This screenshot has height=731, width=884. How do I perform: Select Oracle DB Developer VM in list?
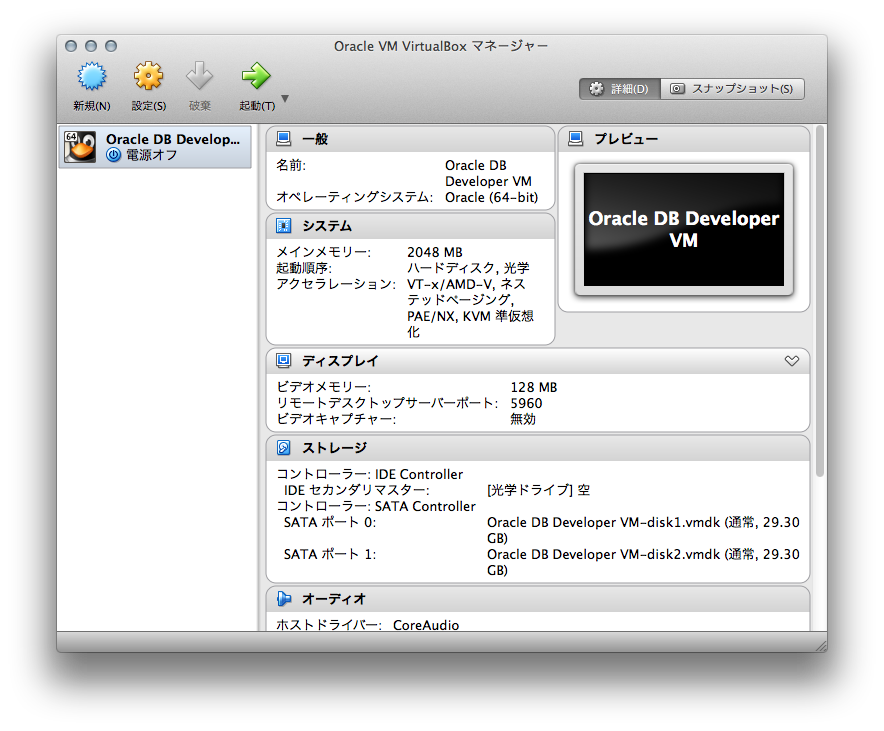pos(155,147)
